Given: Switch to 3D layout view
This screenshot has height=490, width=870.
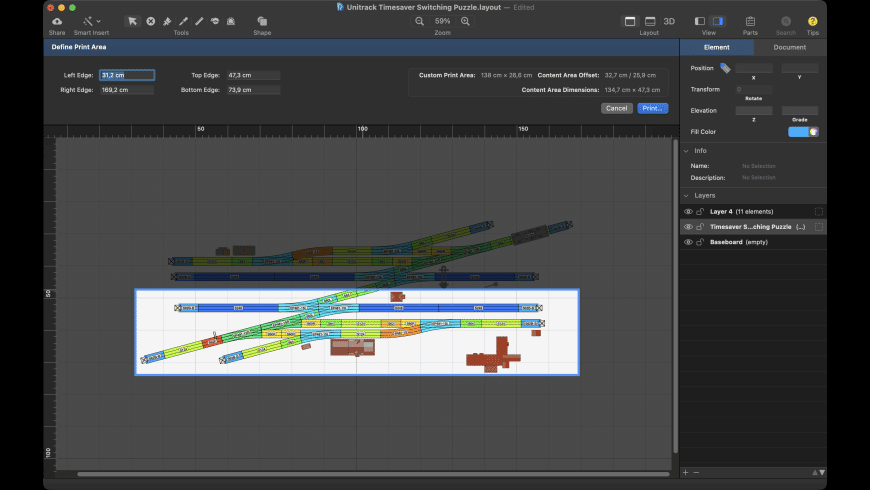Looking at the screenshot, I should click(669, 21).
